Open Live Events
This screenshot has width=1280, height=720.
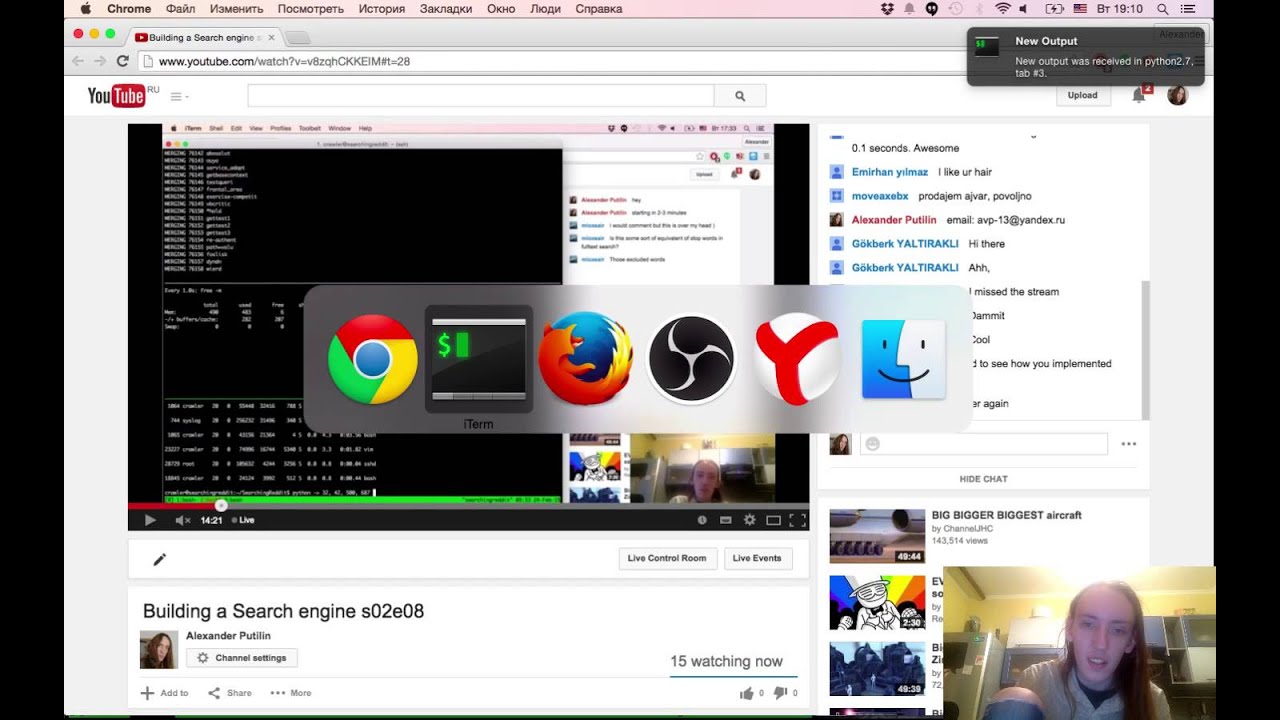click(x=757, y=558)
